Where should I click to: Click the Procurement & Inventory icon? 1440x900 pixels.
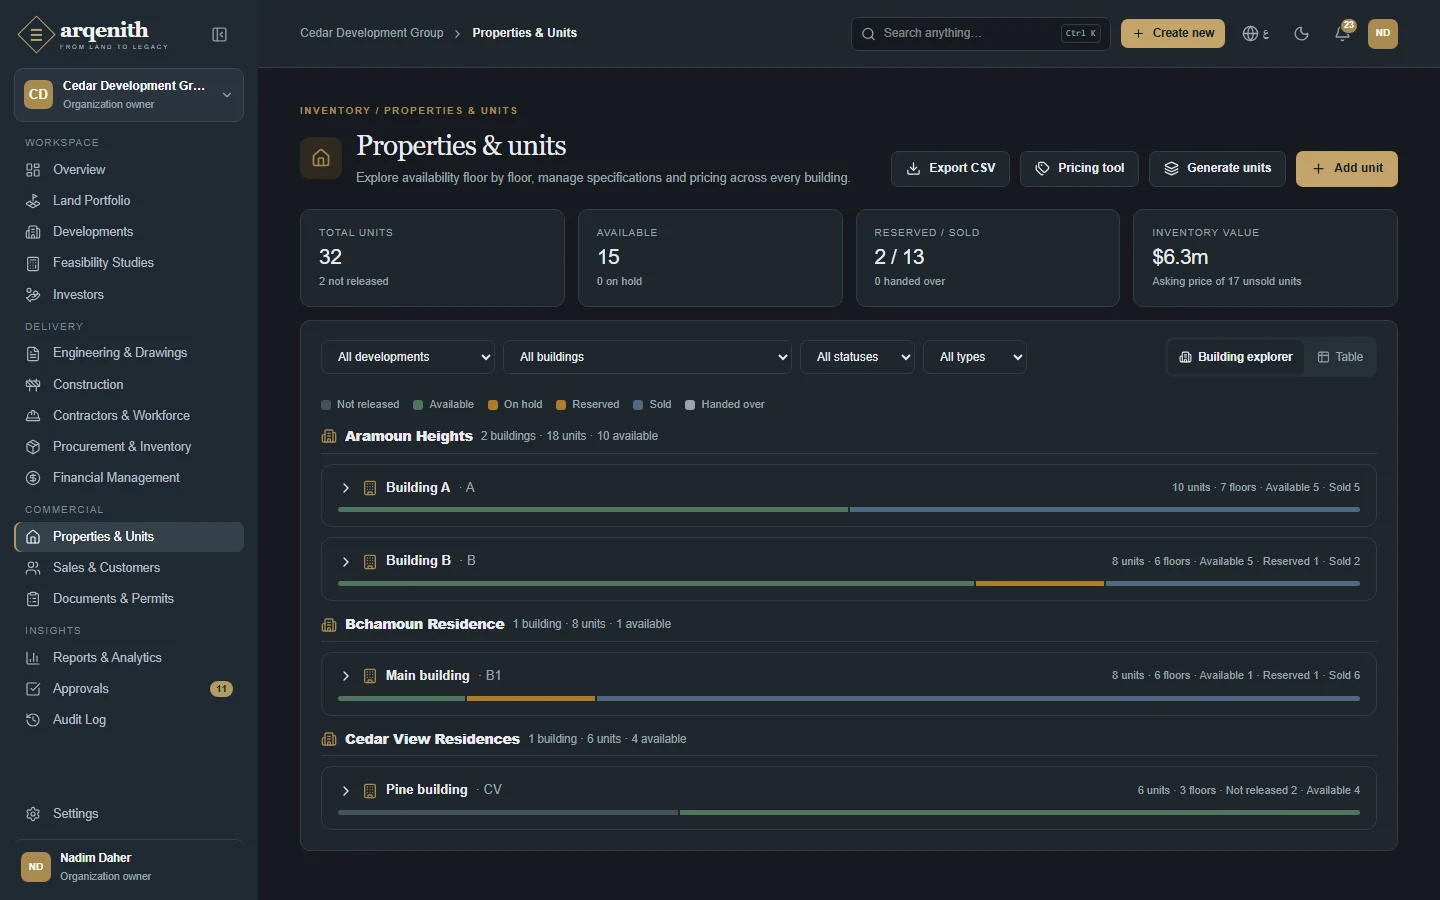click(33, 447)
